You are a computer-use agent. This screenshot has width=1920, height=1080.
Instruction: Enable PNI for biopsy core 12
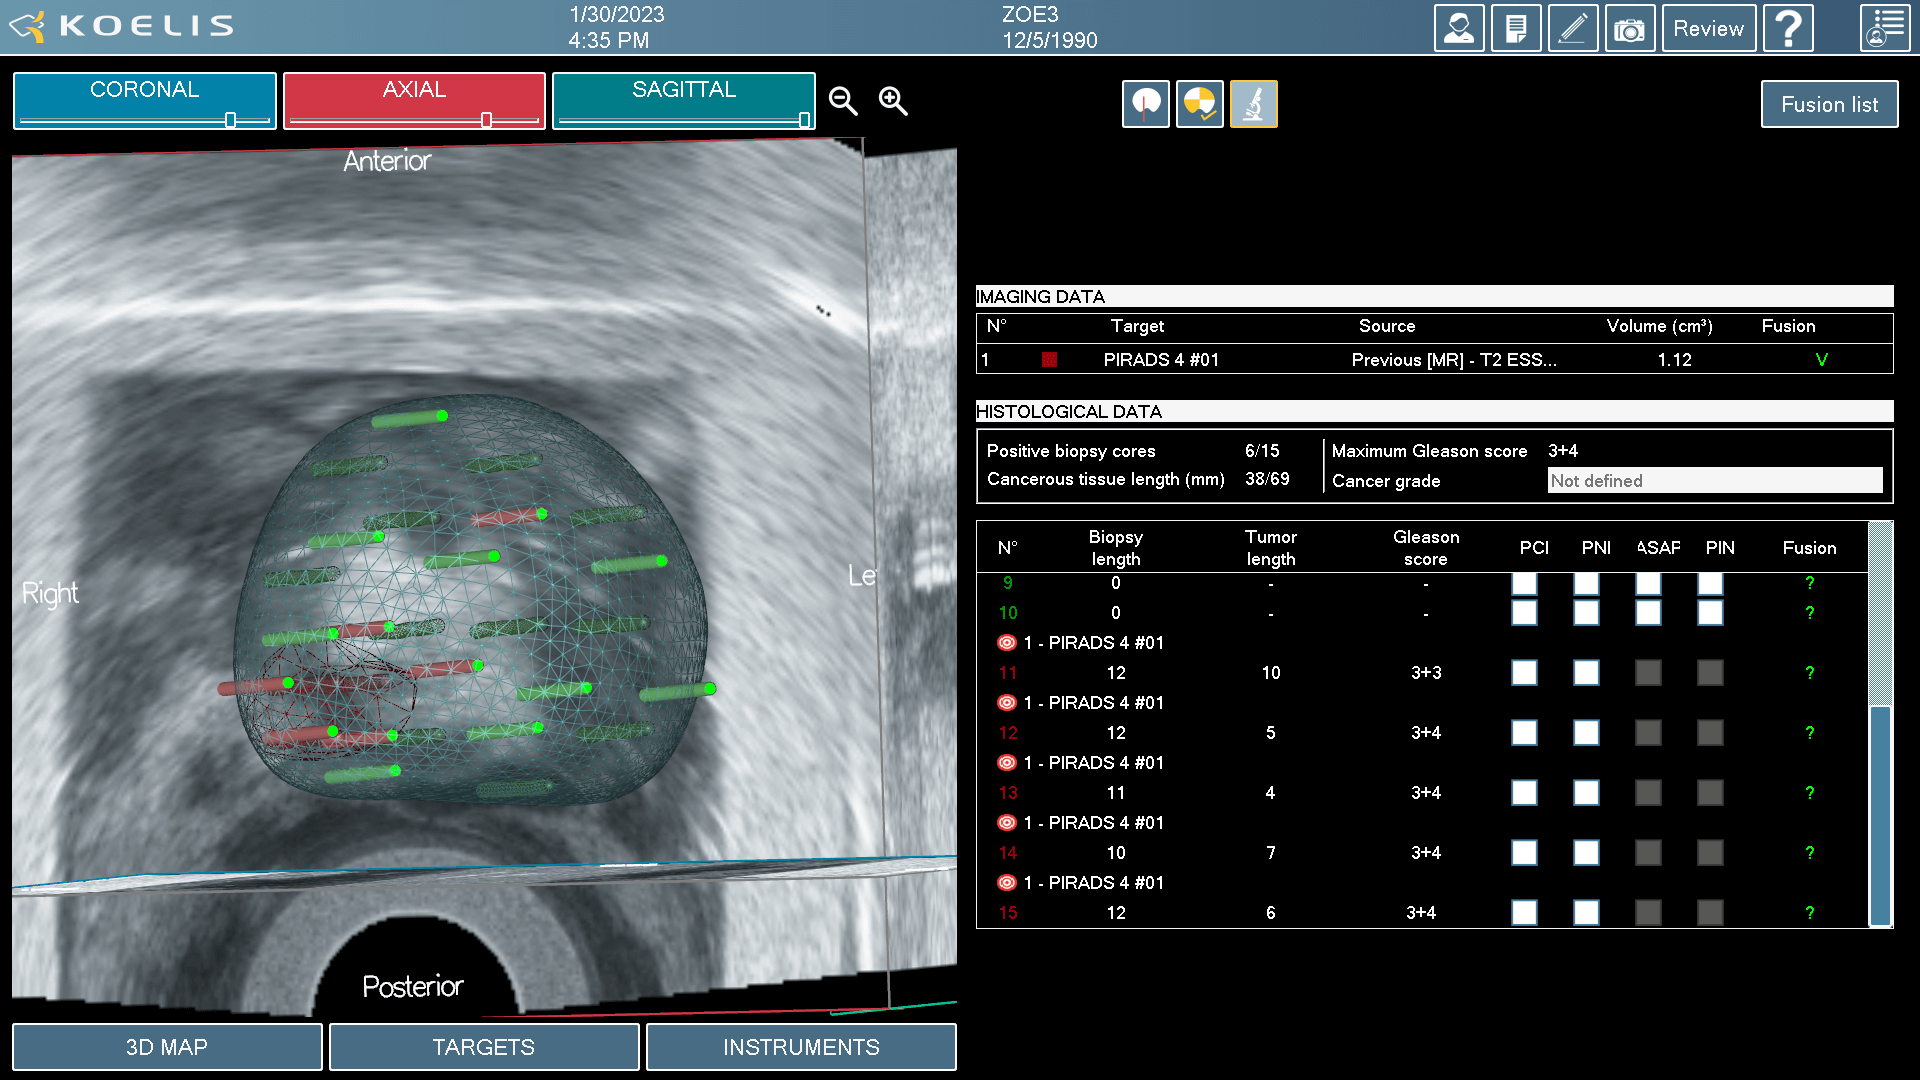(1586, 733)
